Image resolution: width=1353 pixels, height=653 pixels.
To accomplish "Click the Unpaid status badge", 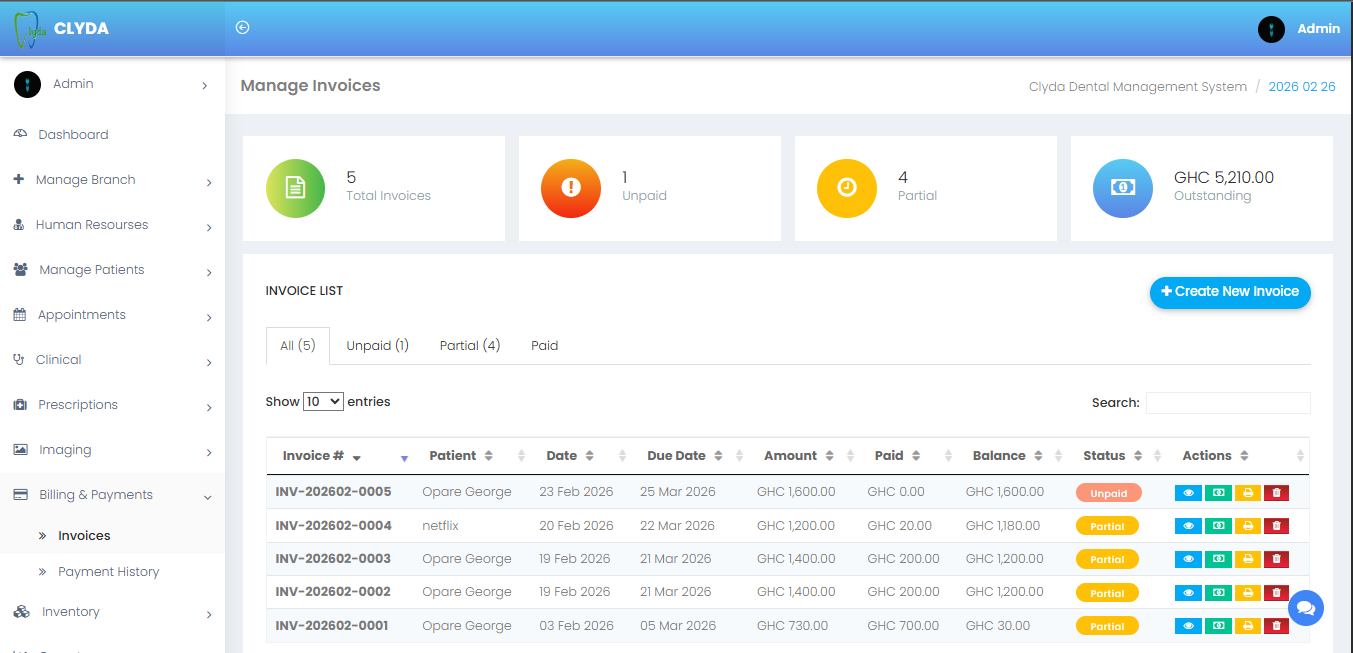I will tap(1108, 493).
